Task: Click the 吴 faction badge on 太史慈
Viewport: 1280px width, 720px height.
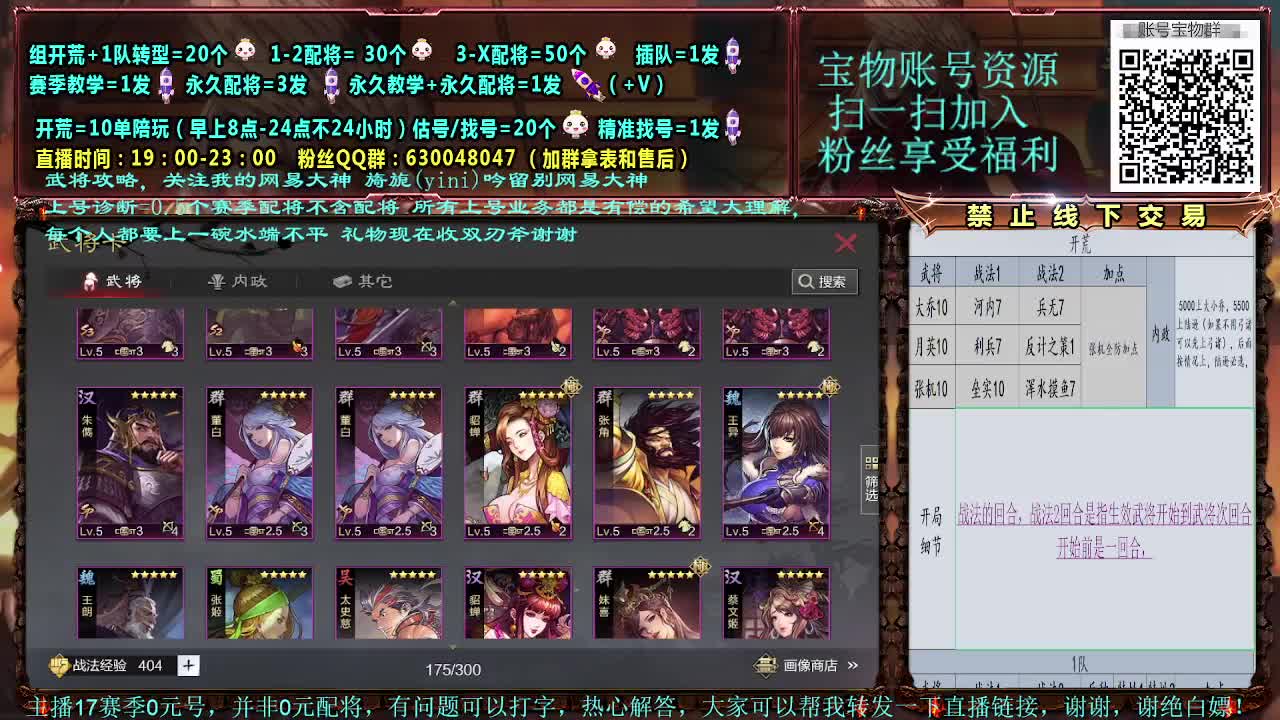Action: (346, 578)
